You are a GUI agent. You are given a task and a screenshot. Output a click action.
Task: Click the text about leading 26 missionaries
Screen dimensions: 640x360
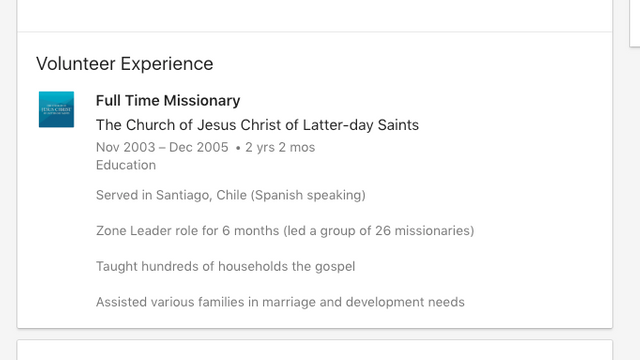click(x=379, y=231)
